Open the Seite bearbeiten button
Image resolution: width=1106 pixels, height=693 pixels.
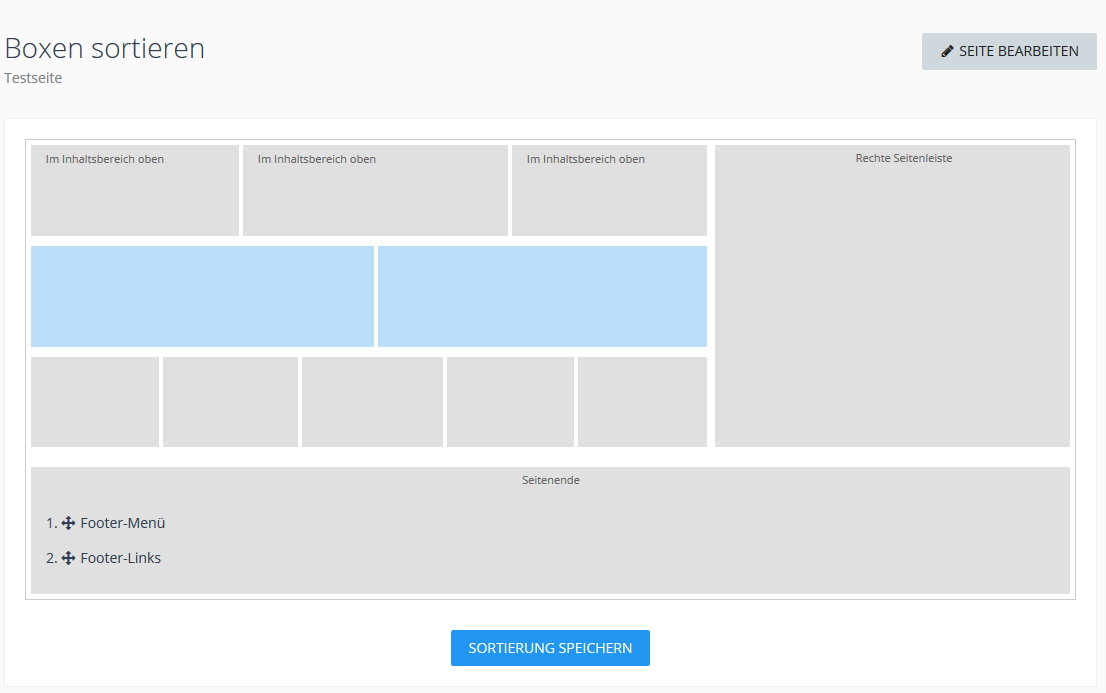pos(1009,51)
